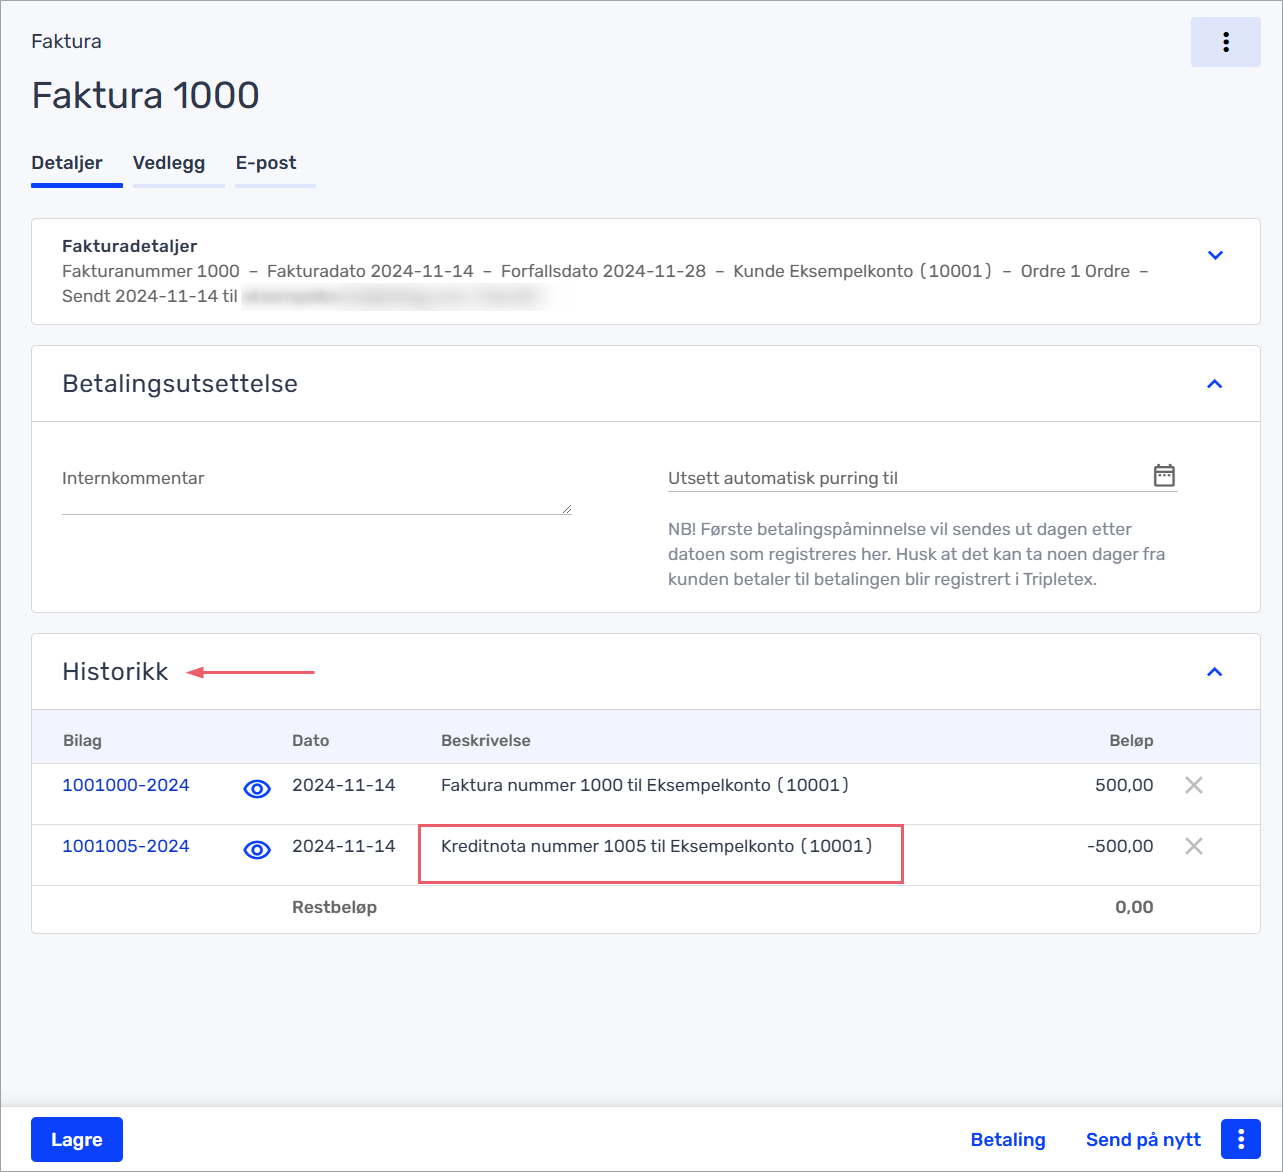Screen dimensions: 1283x1172
Task: Open the three-dot menu beside Faktura title
Action: coord(1225,42)
